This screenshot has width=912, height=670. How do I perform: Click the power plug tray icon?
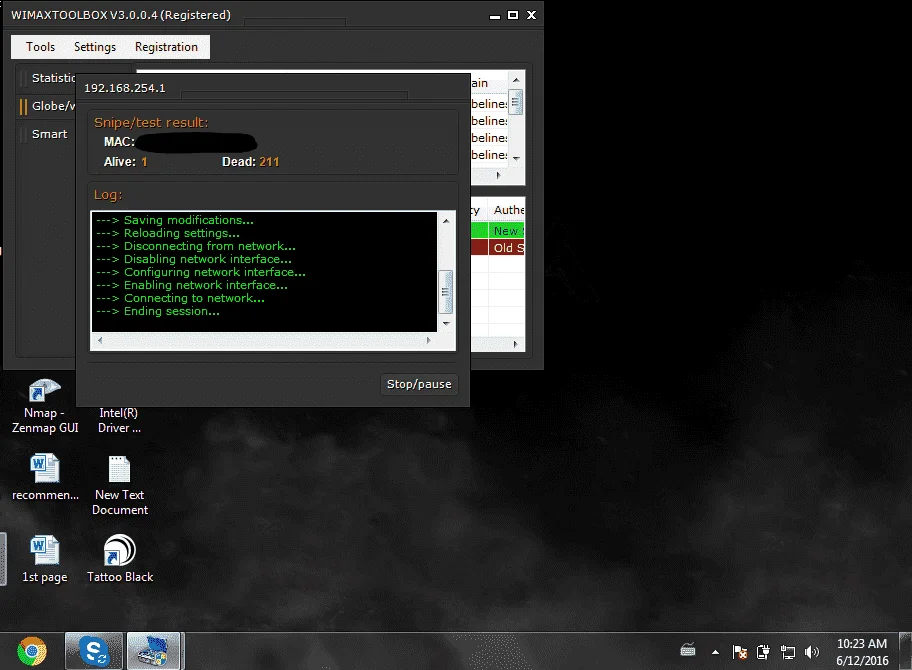763,652
